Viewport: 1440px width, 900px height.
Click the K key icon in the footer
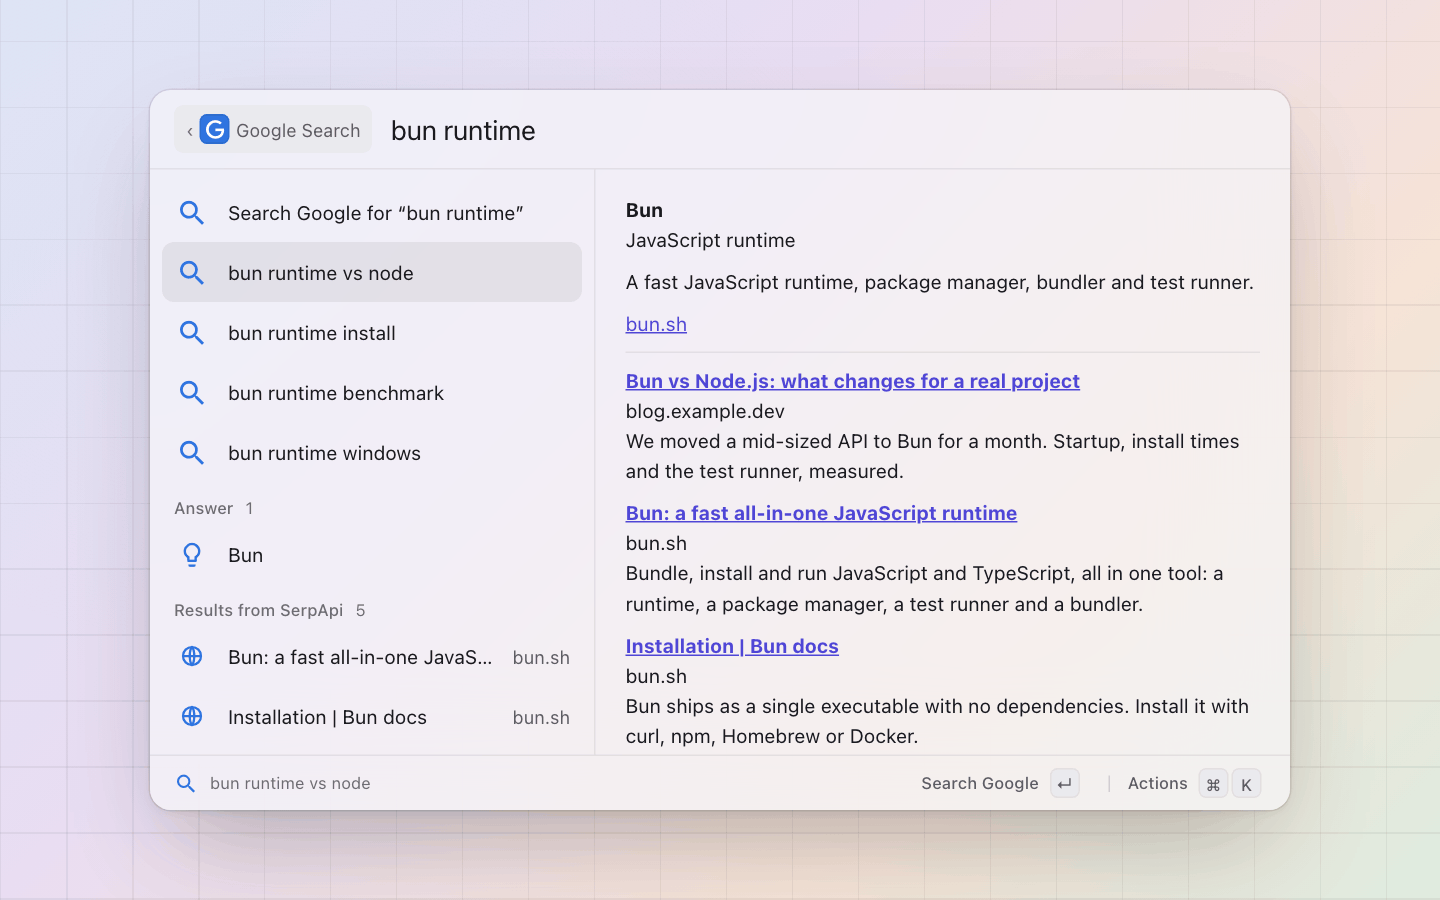1246,783
